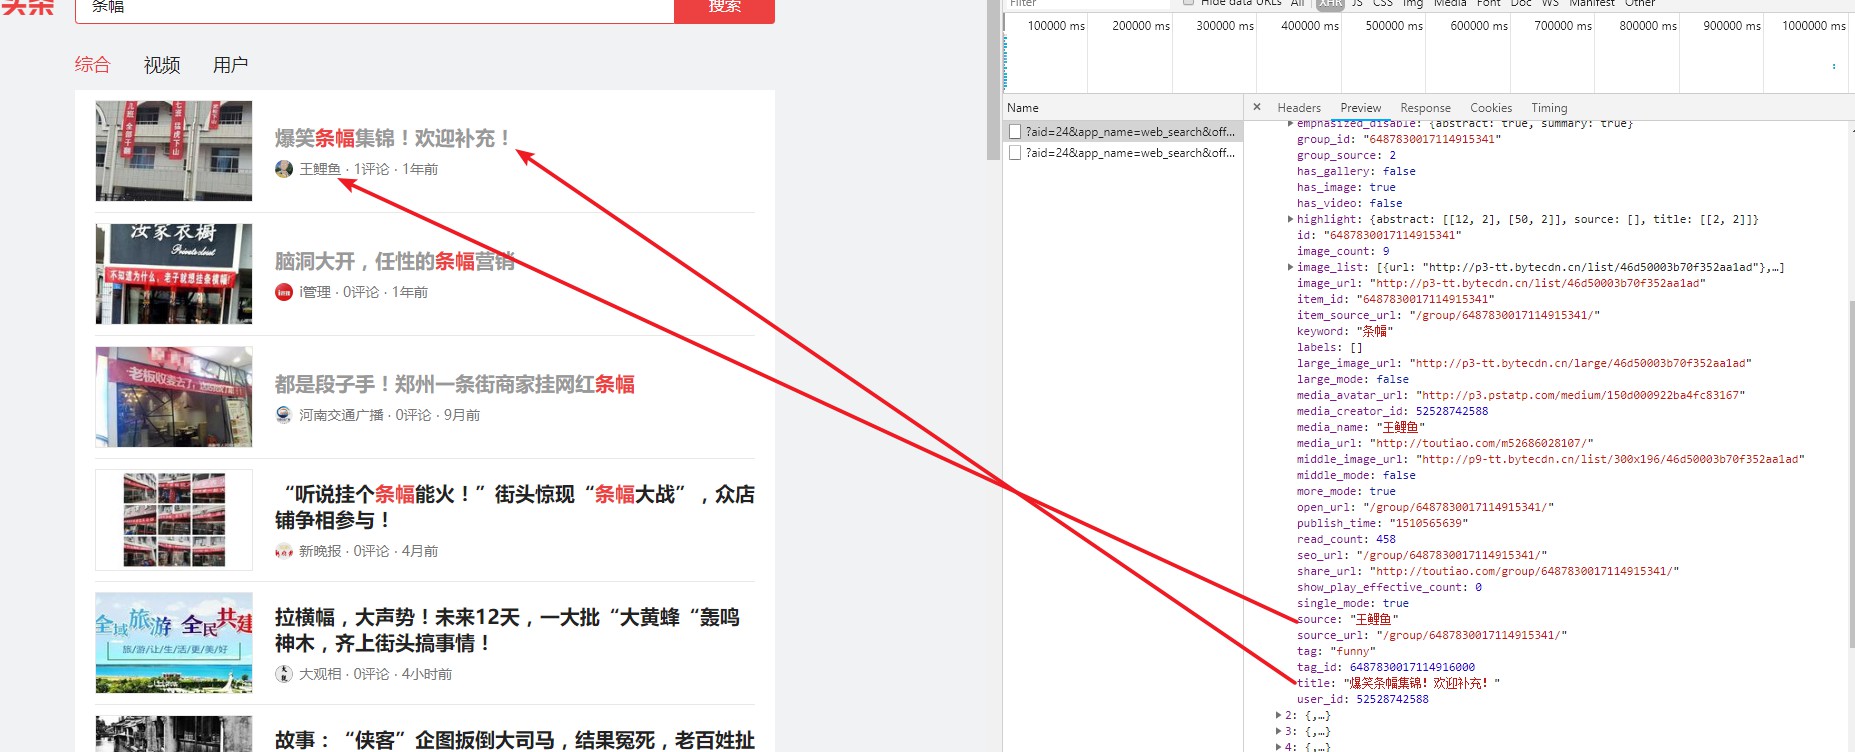Screen dimensions: 1855x752
Task: Click the i管理 author avatar icon
Action: (x=284, y=292)
